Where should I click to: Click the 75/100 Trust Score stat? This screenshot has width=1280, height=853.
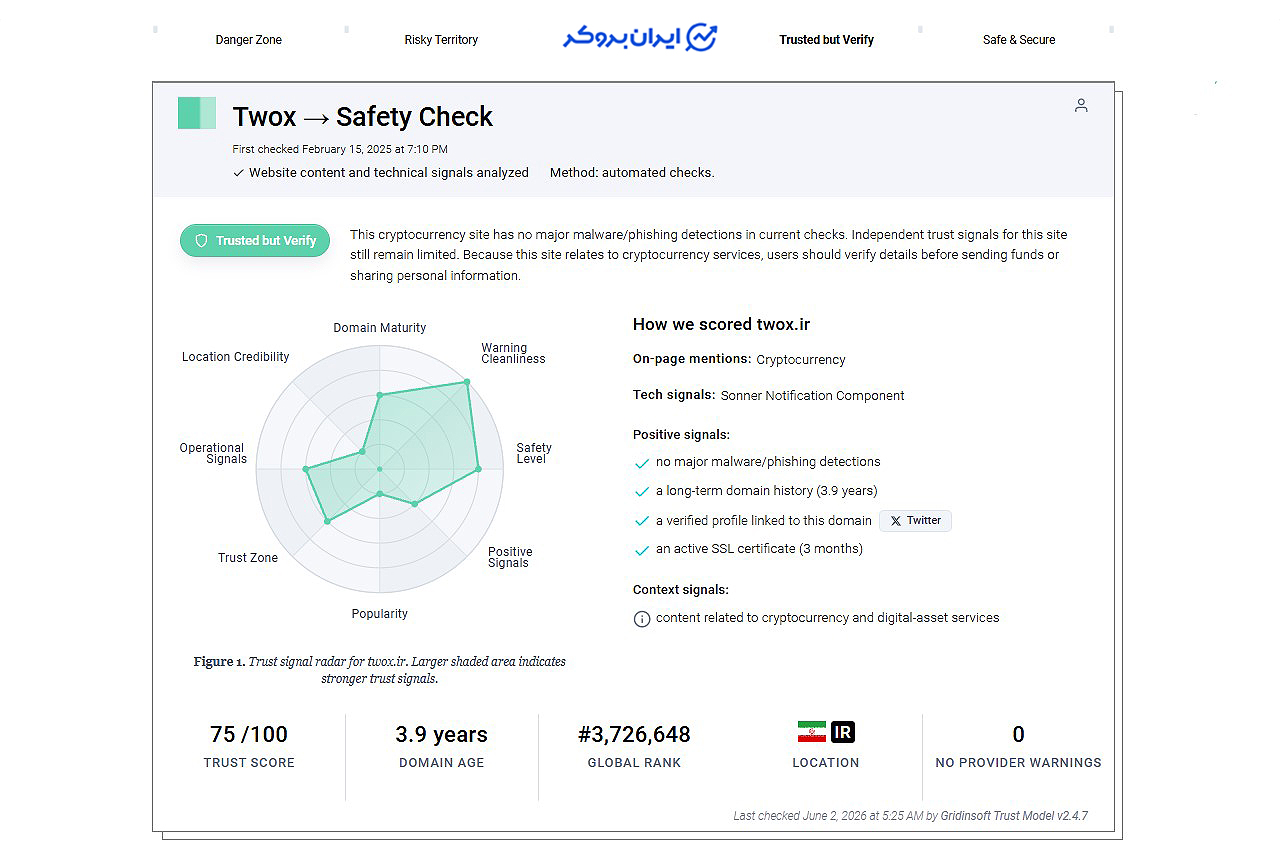249,746
